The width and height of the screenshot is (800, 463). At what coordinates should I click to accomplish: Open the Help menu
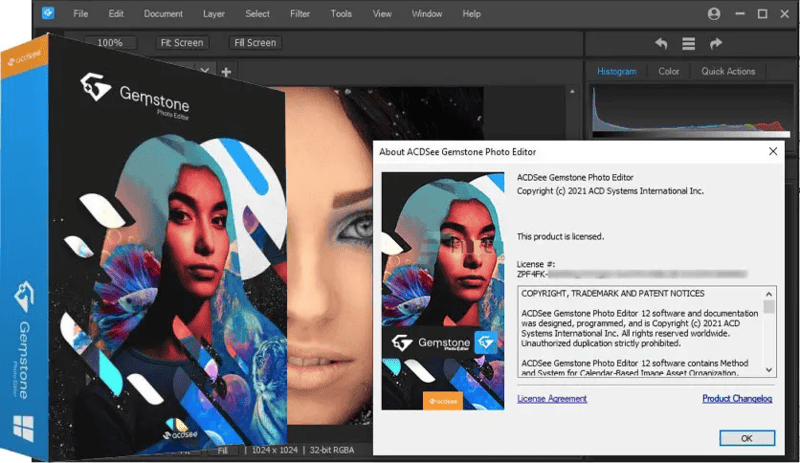coord(471,14)
